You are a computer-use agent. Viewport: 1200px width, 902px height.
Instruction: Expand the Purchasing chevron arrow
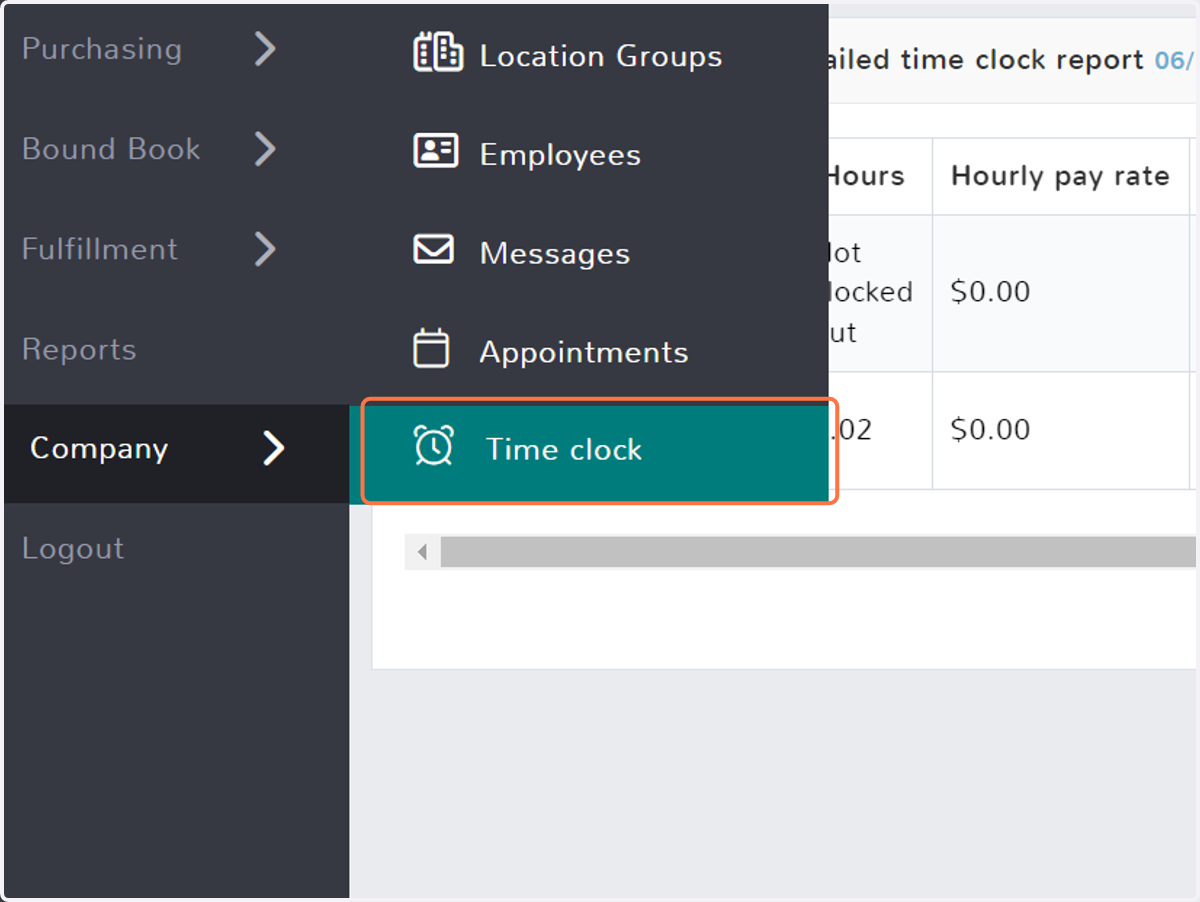pyautogui.click(x=265, y=48)
